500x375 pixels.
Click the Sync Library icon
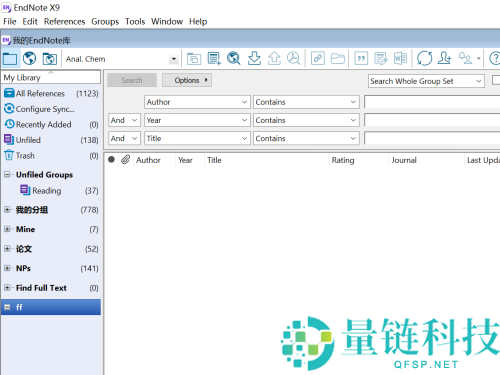tap(424, 58)
